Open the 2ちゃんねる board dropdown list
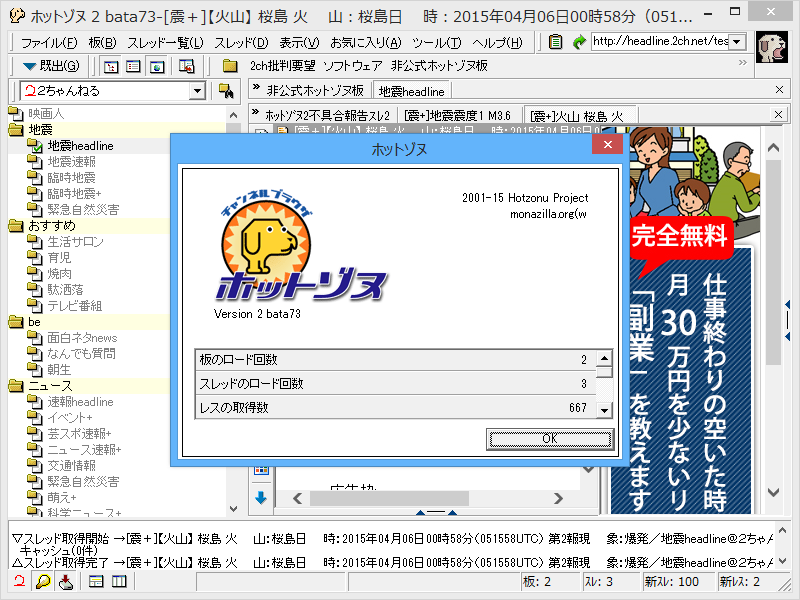This screenshot has height=600, width=800. point(196,89)
